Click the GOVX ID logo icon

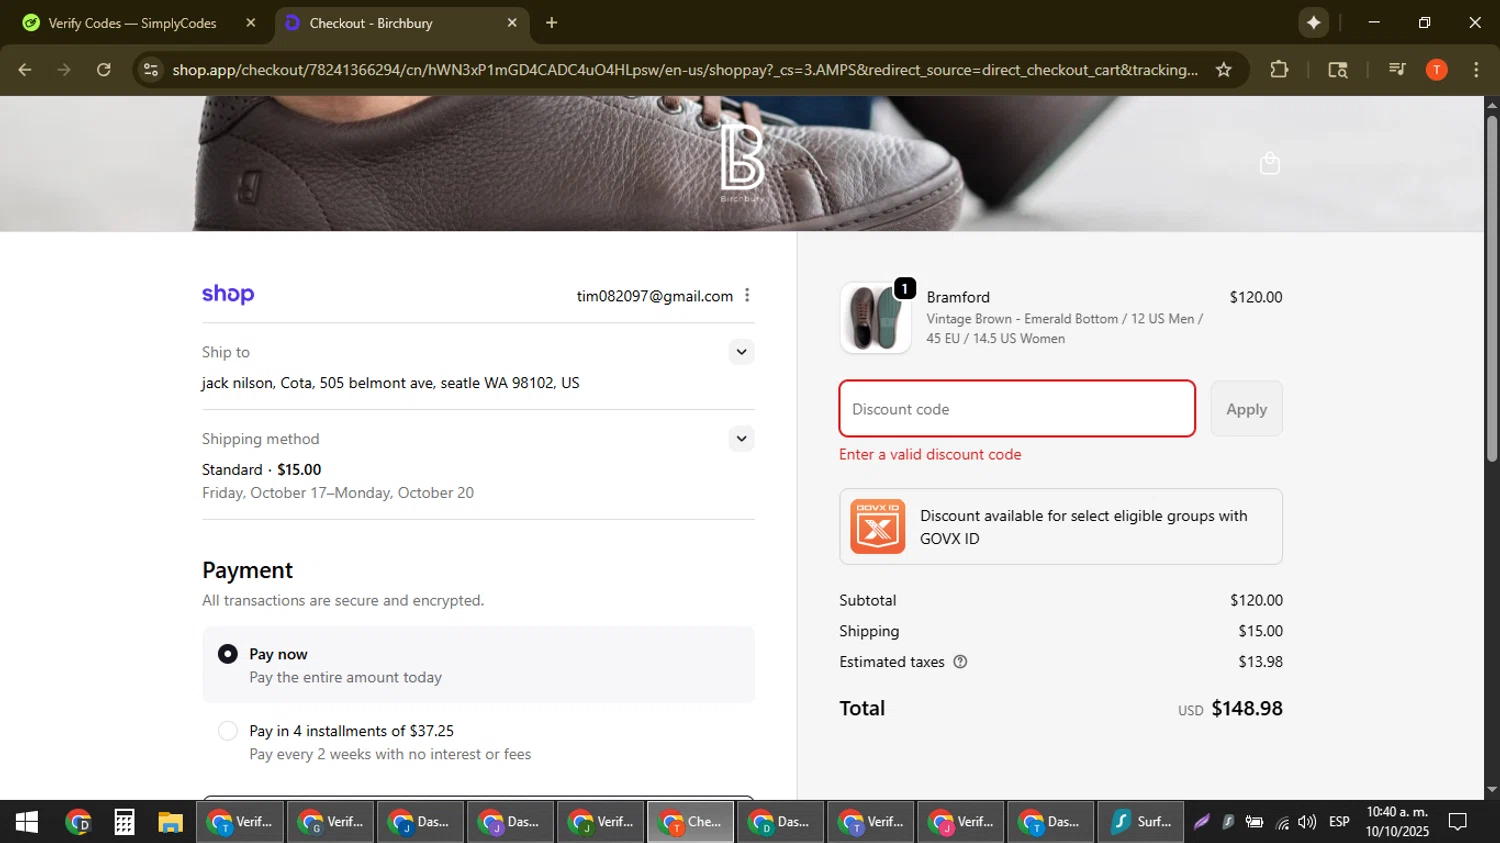tap(877, 526)
